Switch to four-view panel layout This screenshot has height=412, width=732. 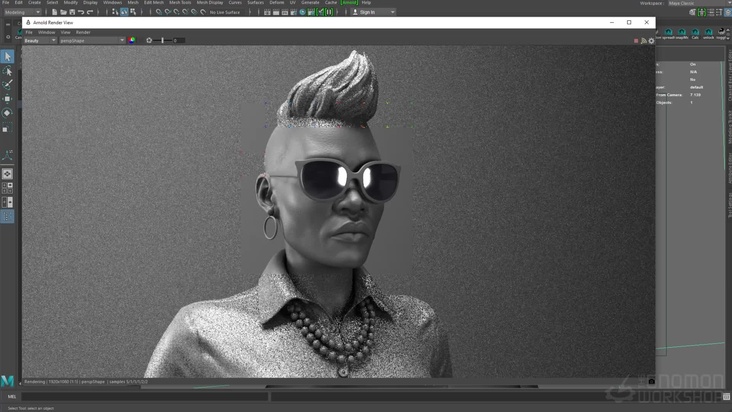[7, 188]
